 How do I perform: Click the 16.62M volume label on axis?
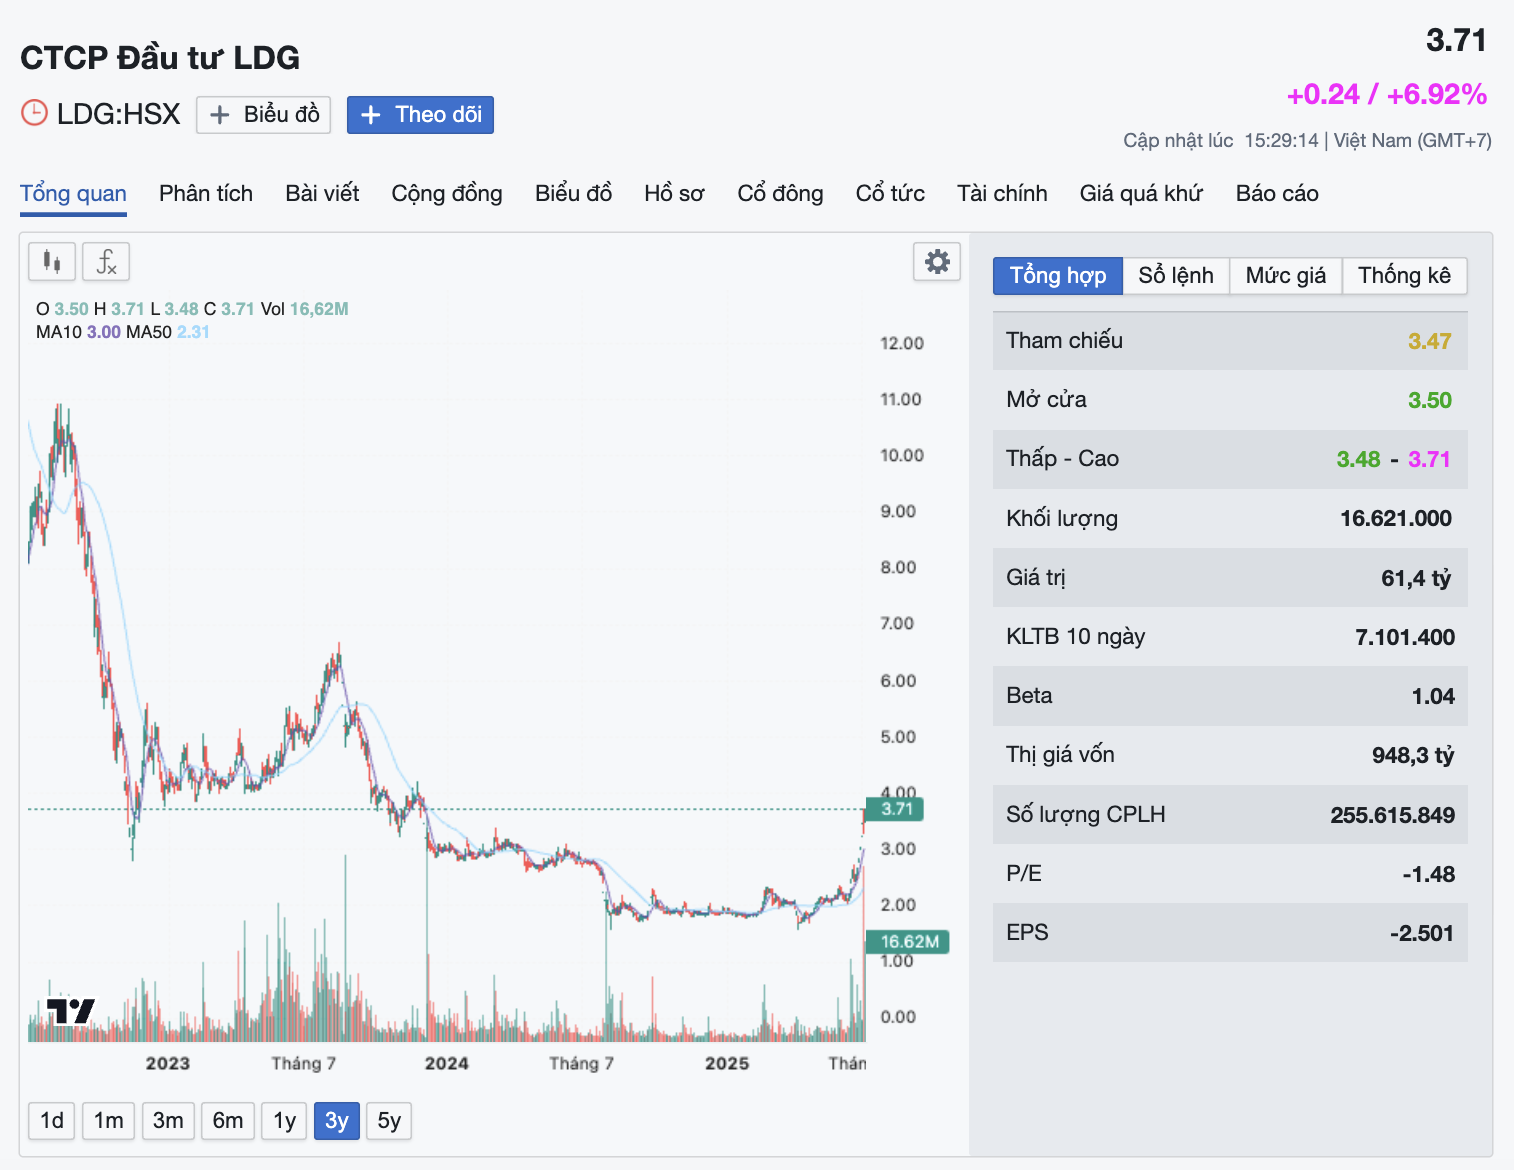908,942
